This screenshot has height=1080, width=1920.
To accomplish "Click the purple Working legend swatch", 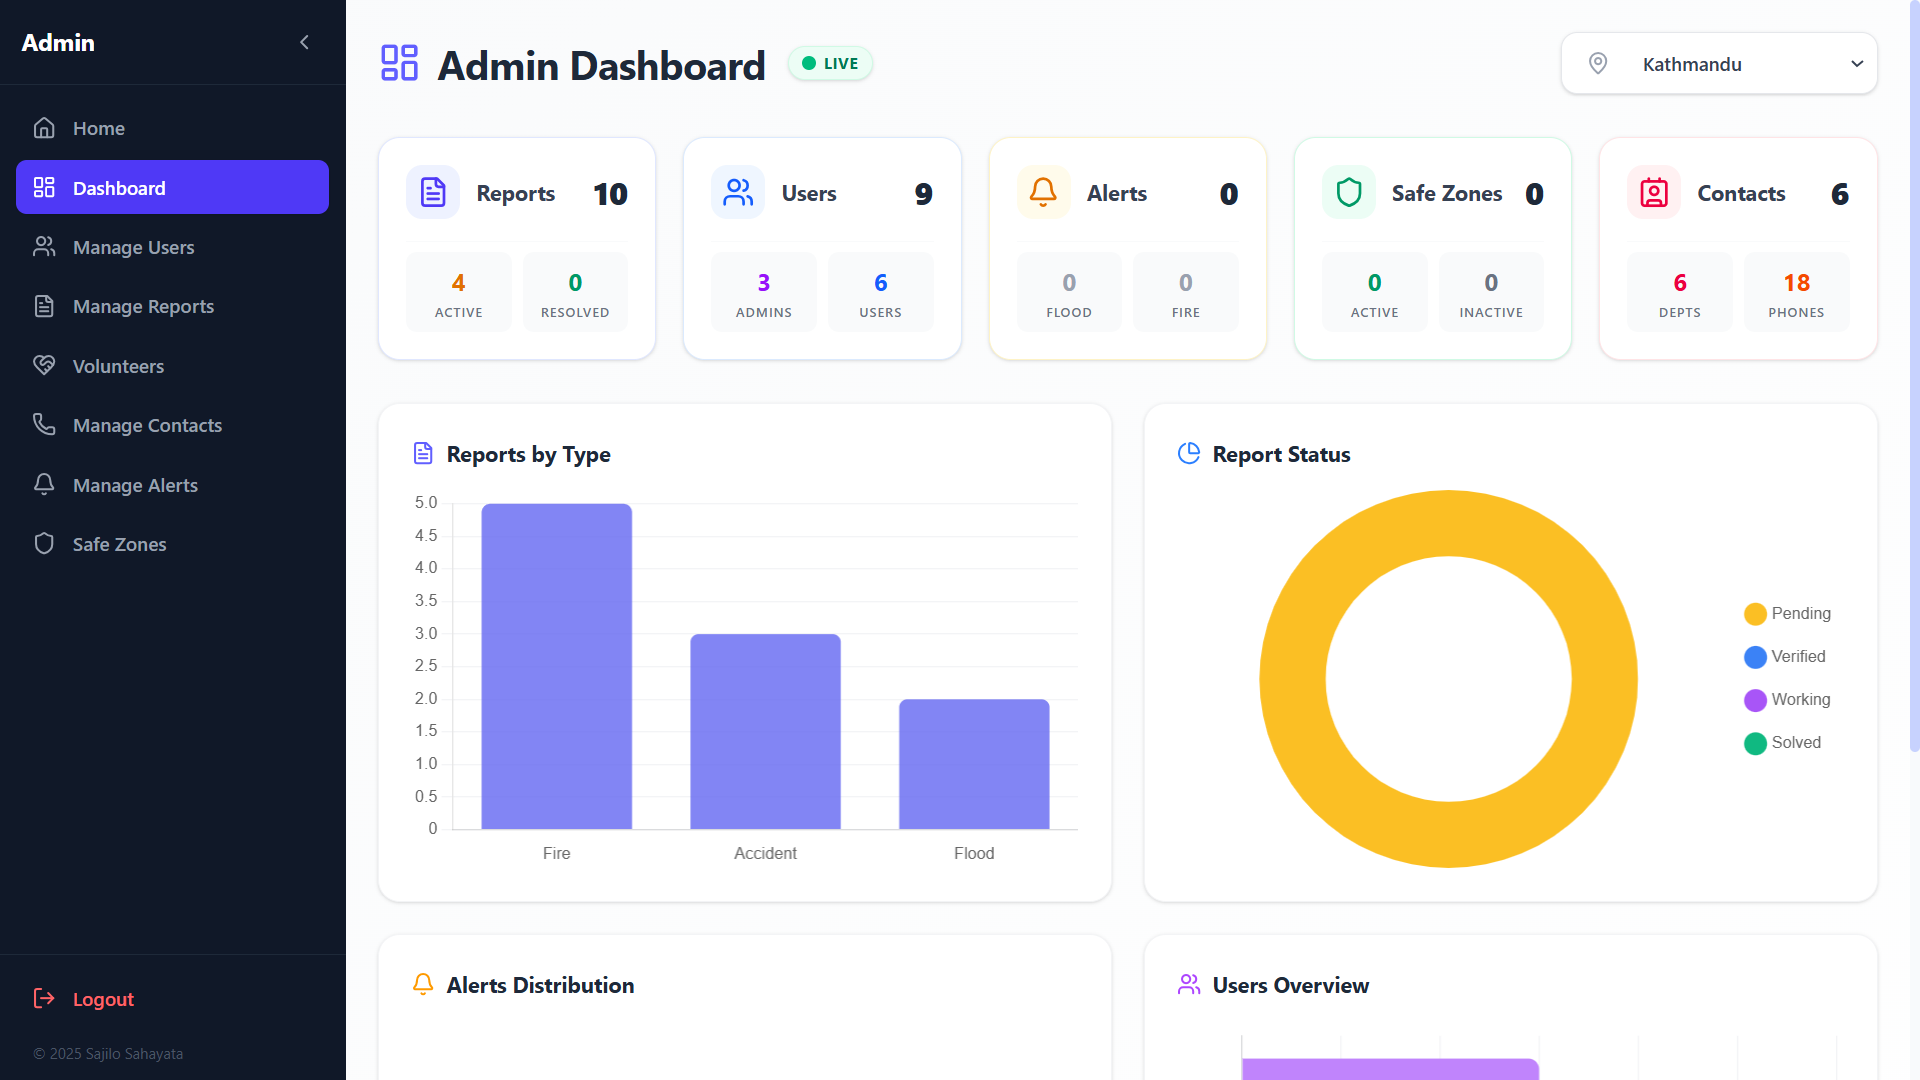I will point(1755,700).
